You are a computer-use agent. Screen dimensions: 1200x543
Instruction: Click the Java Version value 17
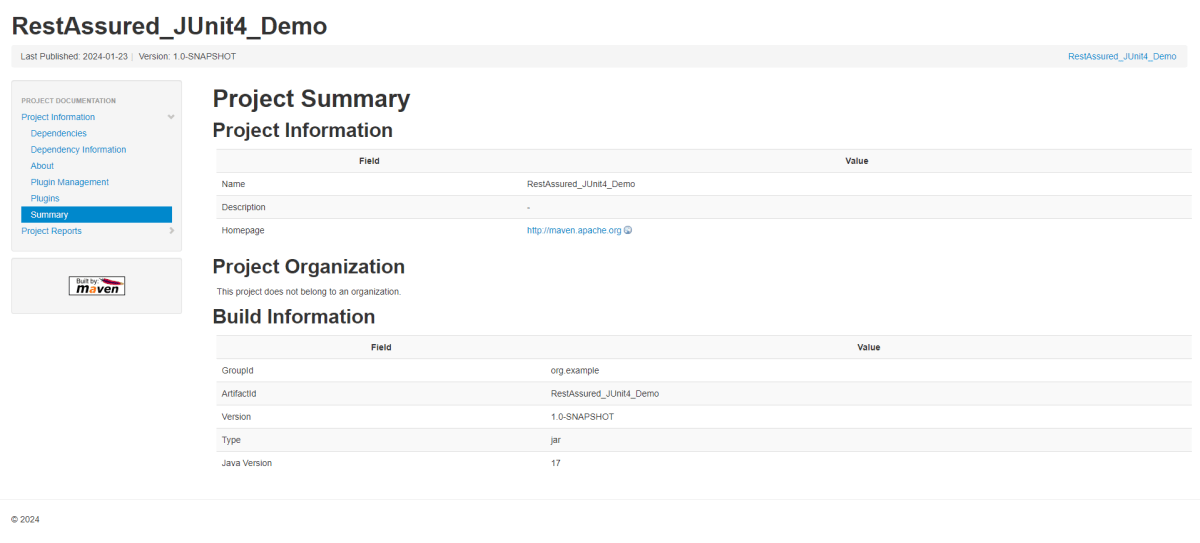pyautogui.click(x=556, y=463)
